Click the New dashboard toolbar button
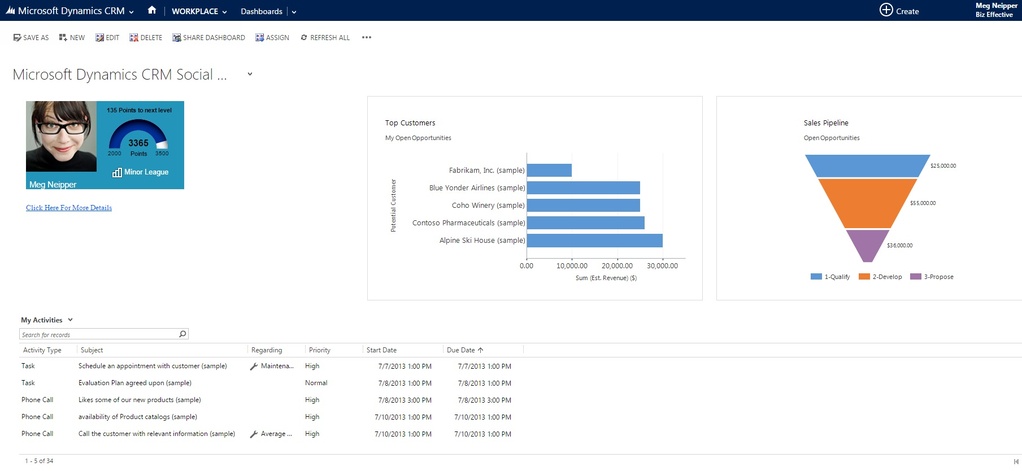This screenshot has height=471, width=1022. pos(72,38)
